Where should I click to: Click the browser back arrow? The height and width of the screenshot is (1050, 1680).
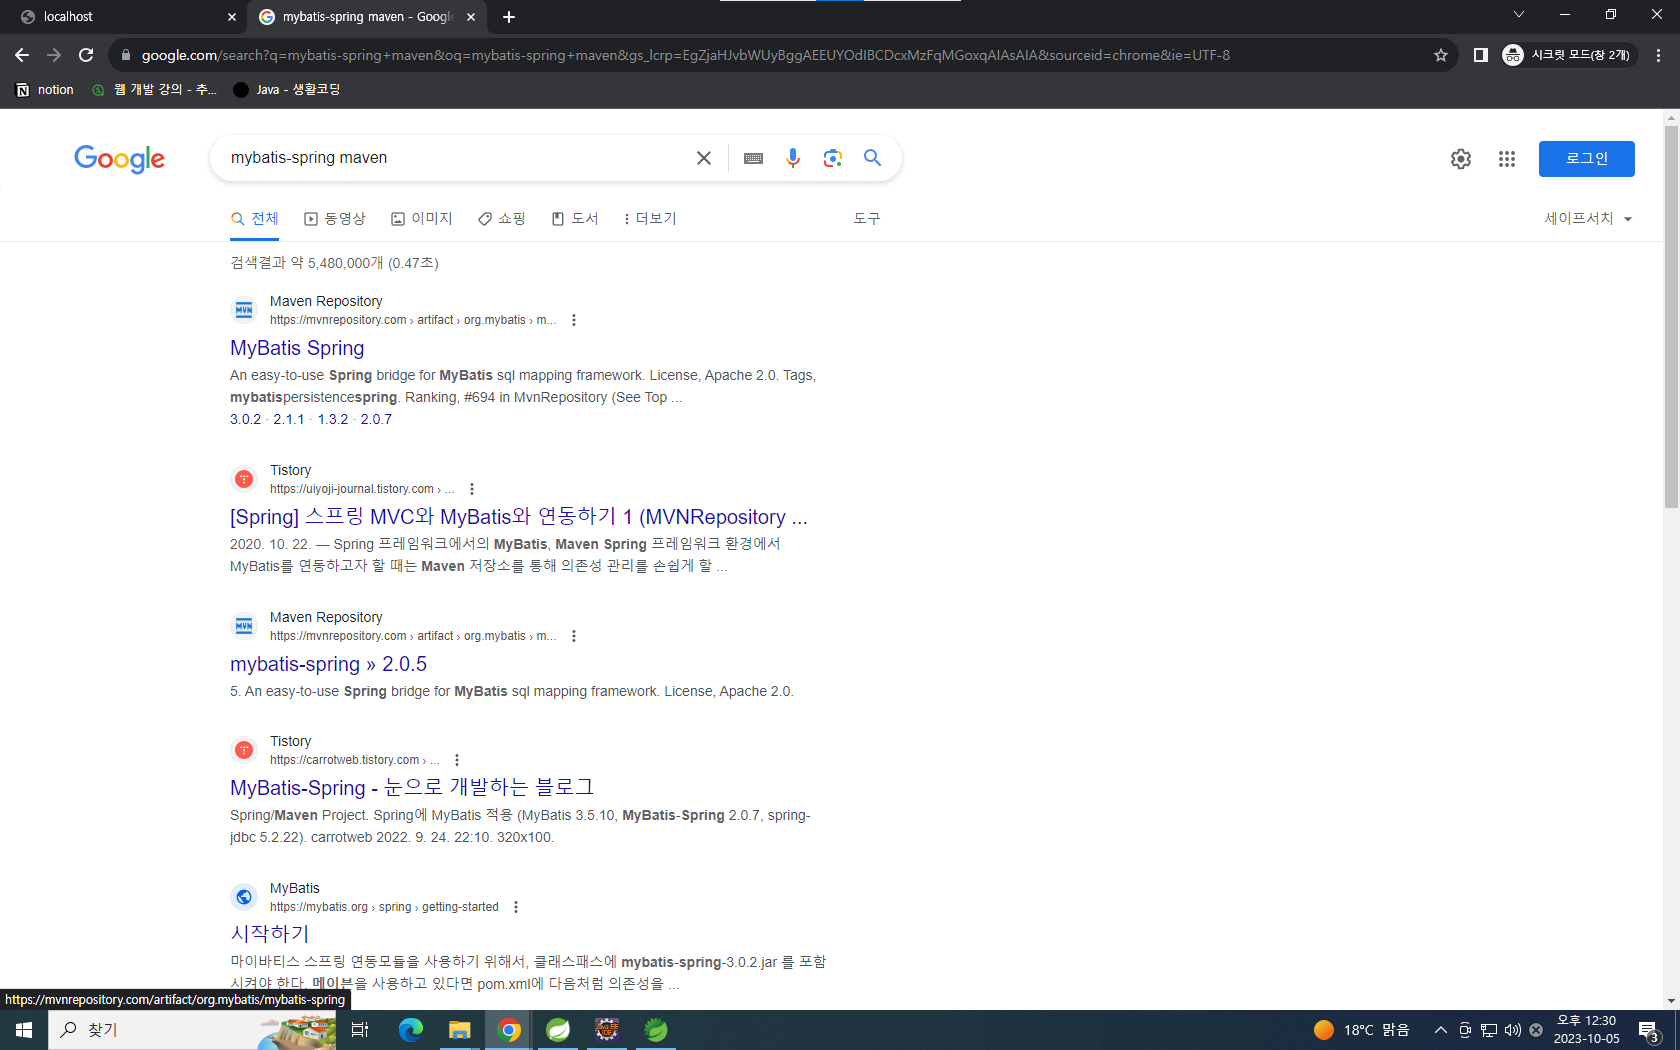tap(22, 55)
